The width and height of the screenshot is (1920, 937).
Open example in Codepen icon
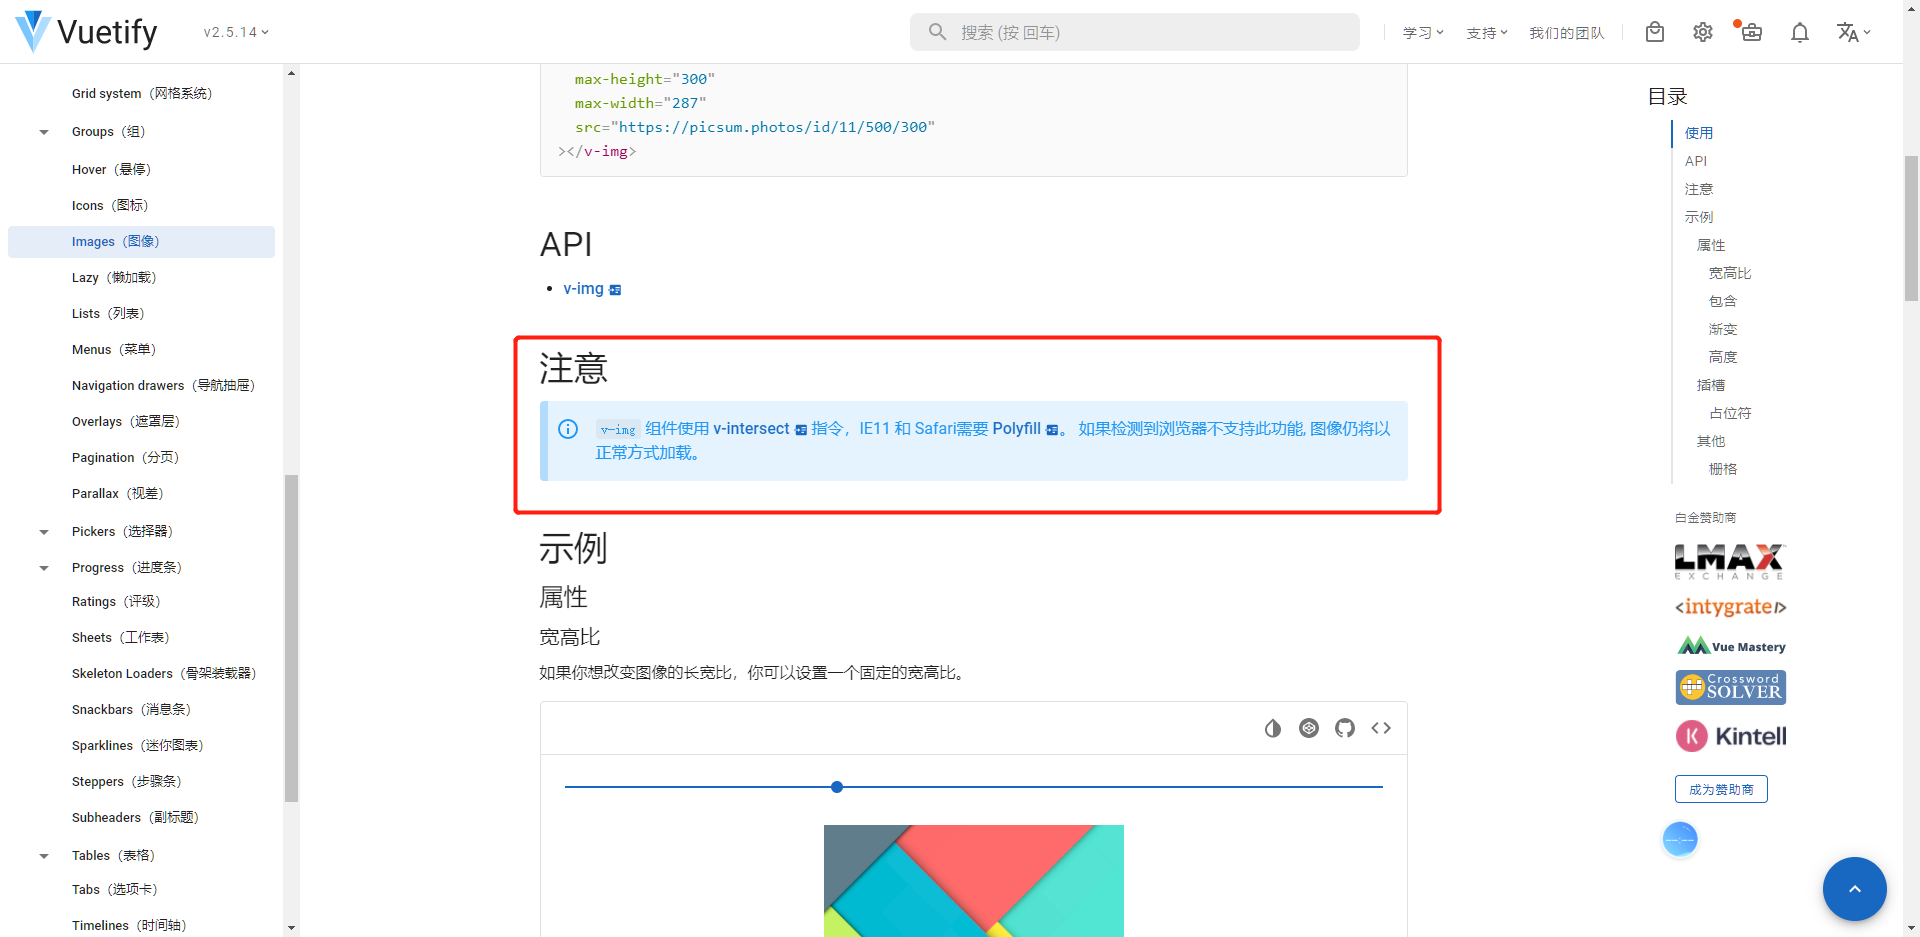click(1309, 728)
